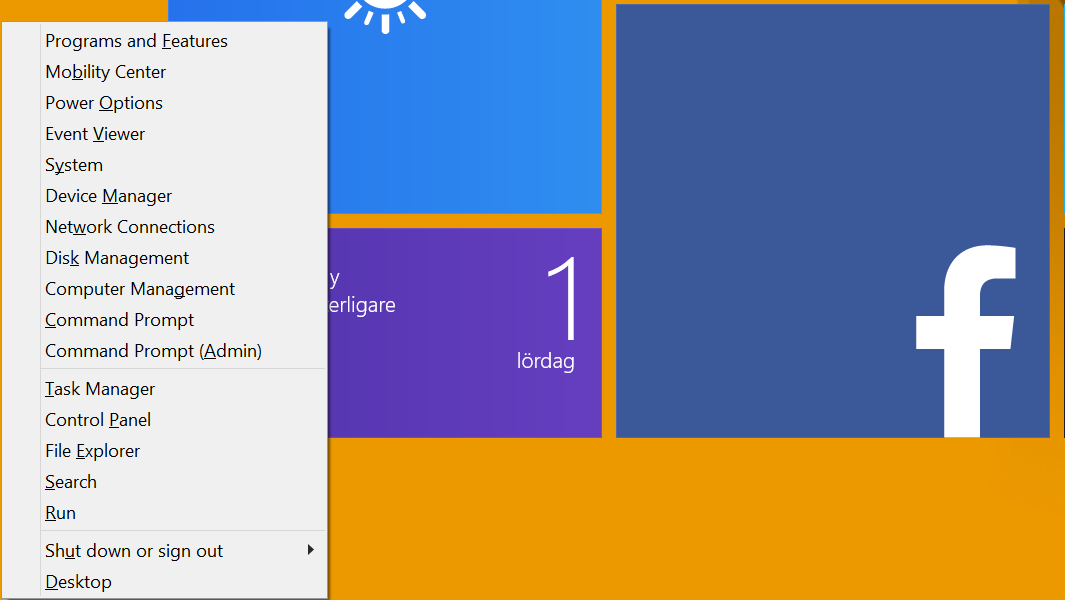
Task: Open Disk Management
Action: tap(183, 258)
